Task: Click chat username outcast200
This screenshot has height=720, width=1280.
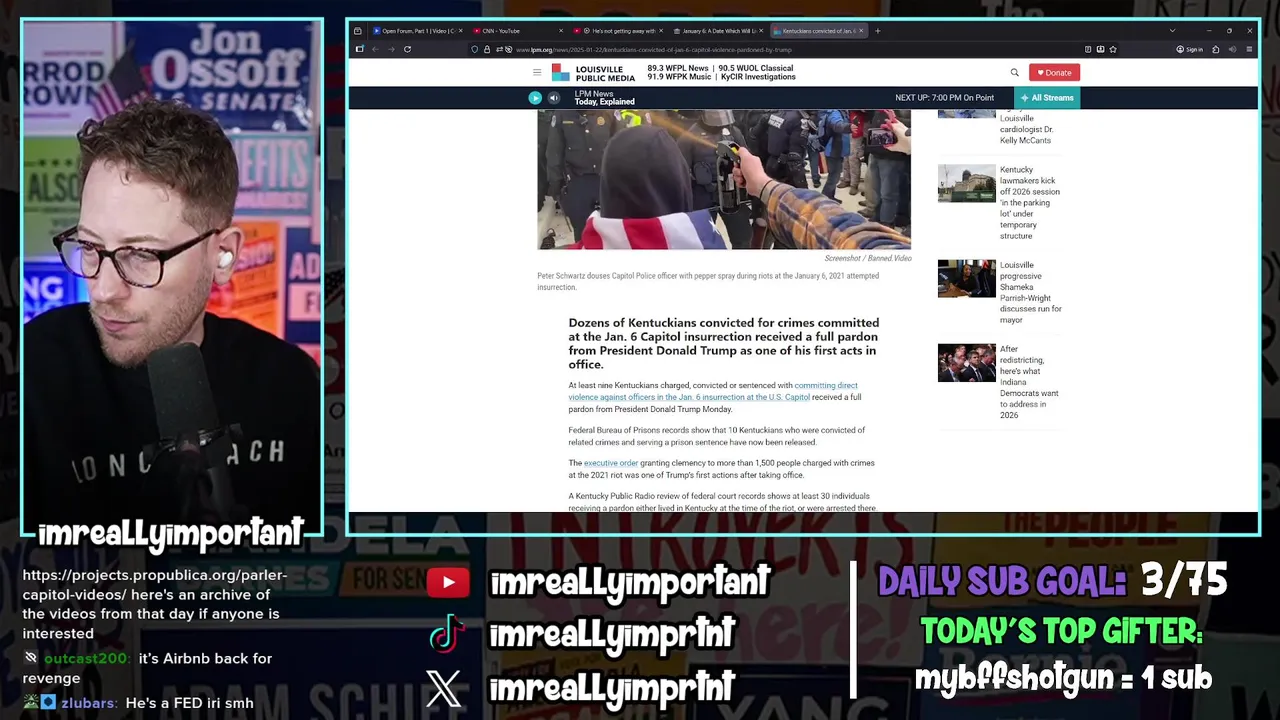Action: [87, 658]
